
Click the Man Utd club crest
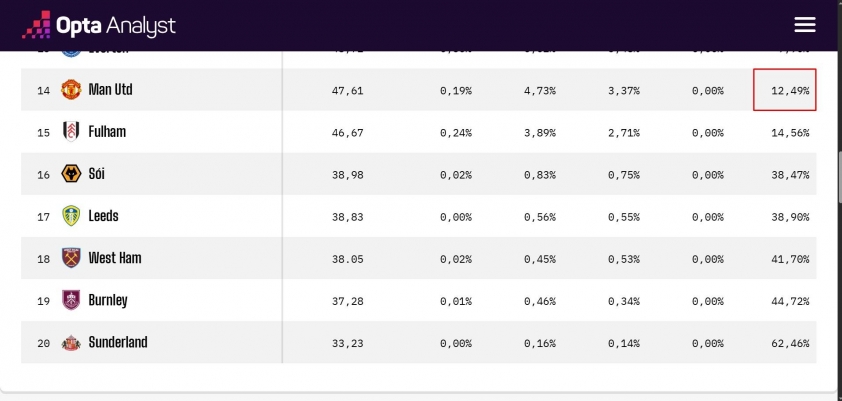[71, 90]
